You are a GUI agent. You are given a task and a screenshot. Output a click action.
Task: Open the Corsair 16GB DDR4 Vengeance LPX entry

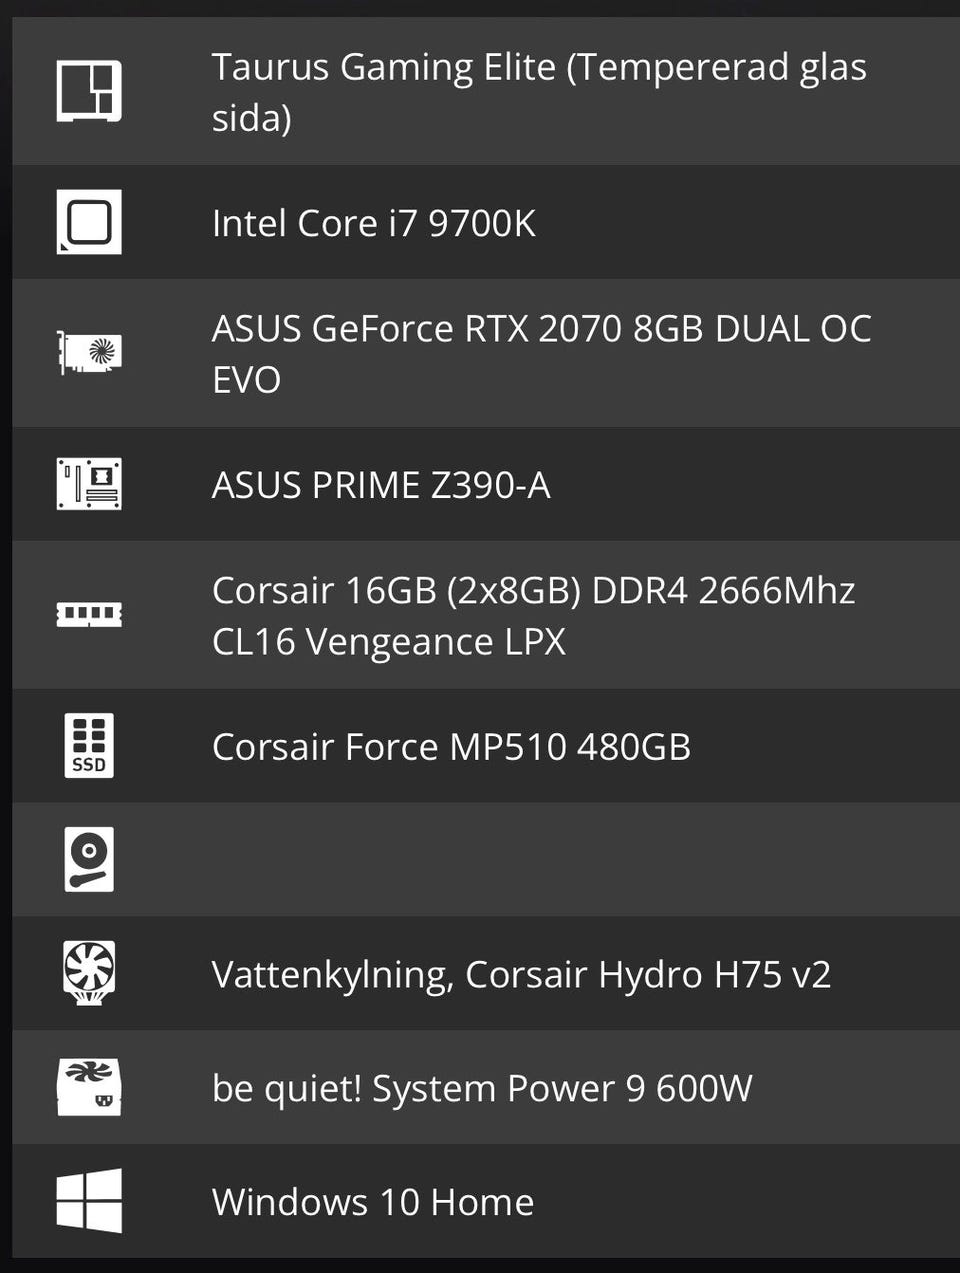click(x=533, y=615)
